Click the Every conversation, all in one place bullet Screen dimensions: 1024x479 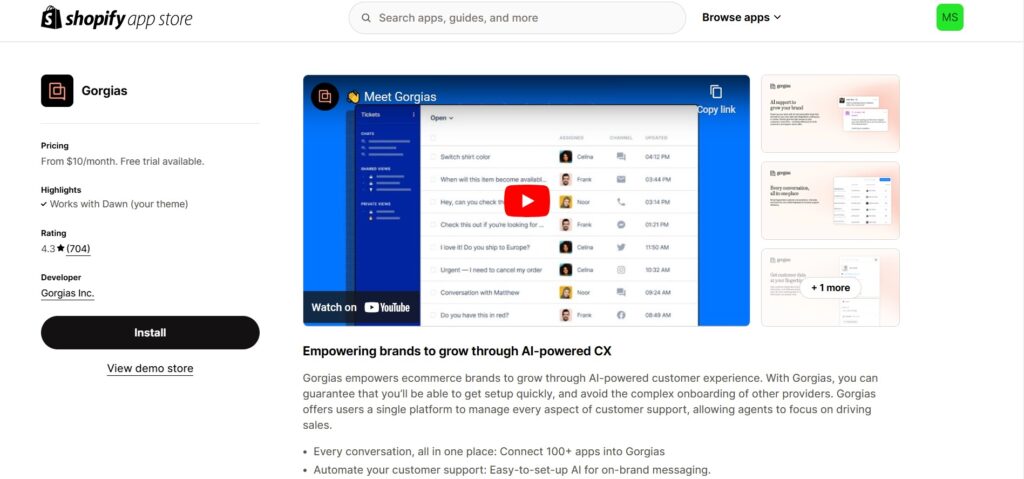(488, 451)
